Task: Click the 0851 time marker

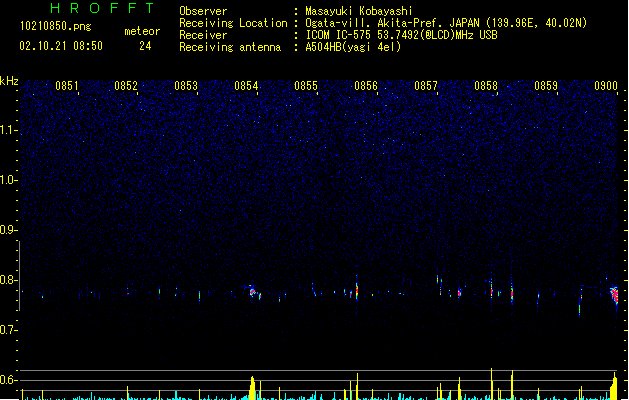Action: (x=67, y=86)
